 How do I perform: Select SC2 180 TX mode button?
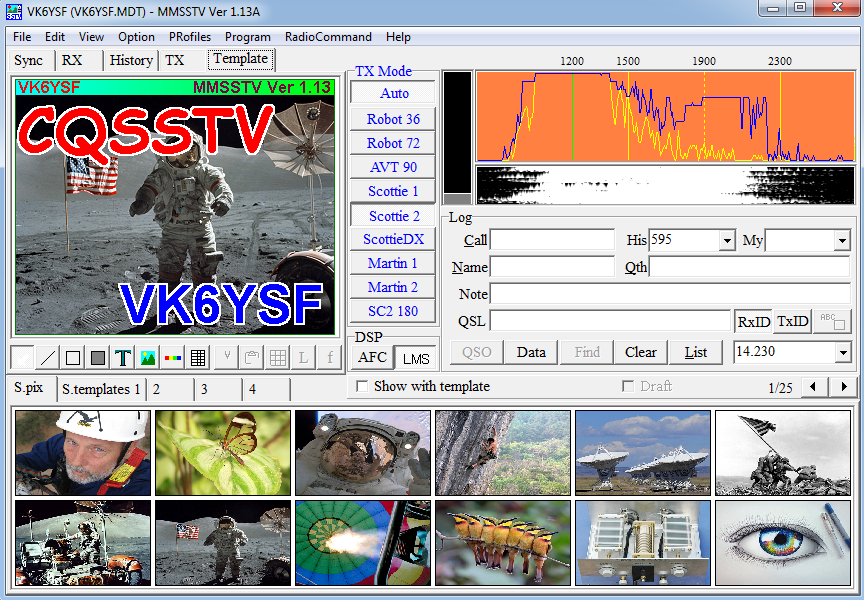point(393,311)
